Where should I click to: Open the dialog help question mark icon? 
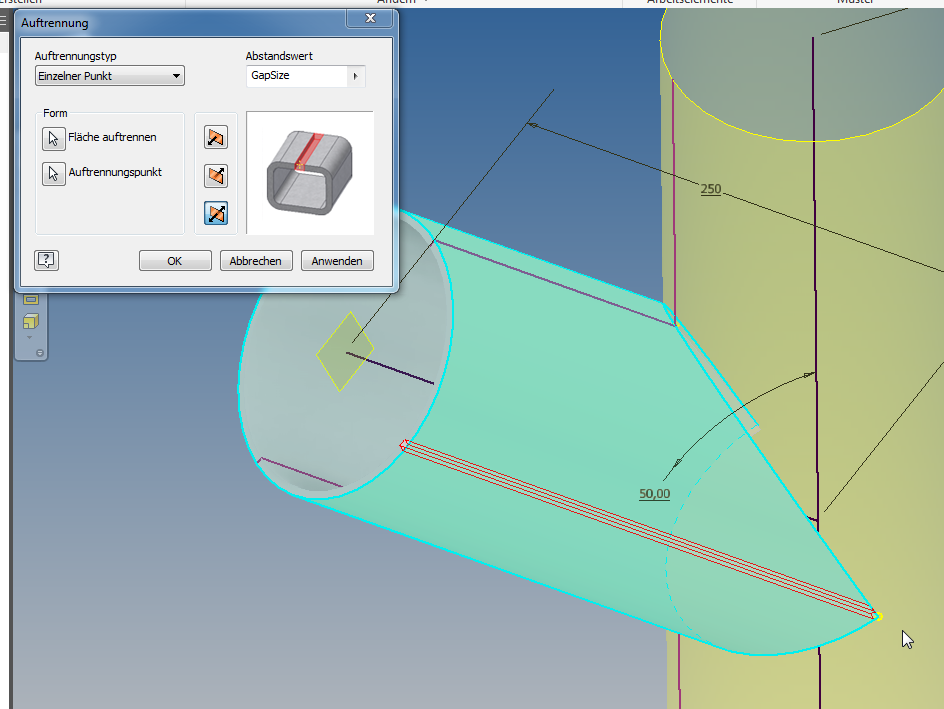[45, 260]
